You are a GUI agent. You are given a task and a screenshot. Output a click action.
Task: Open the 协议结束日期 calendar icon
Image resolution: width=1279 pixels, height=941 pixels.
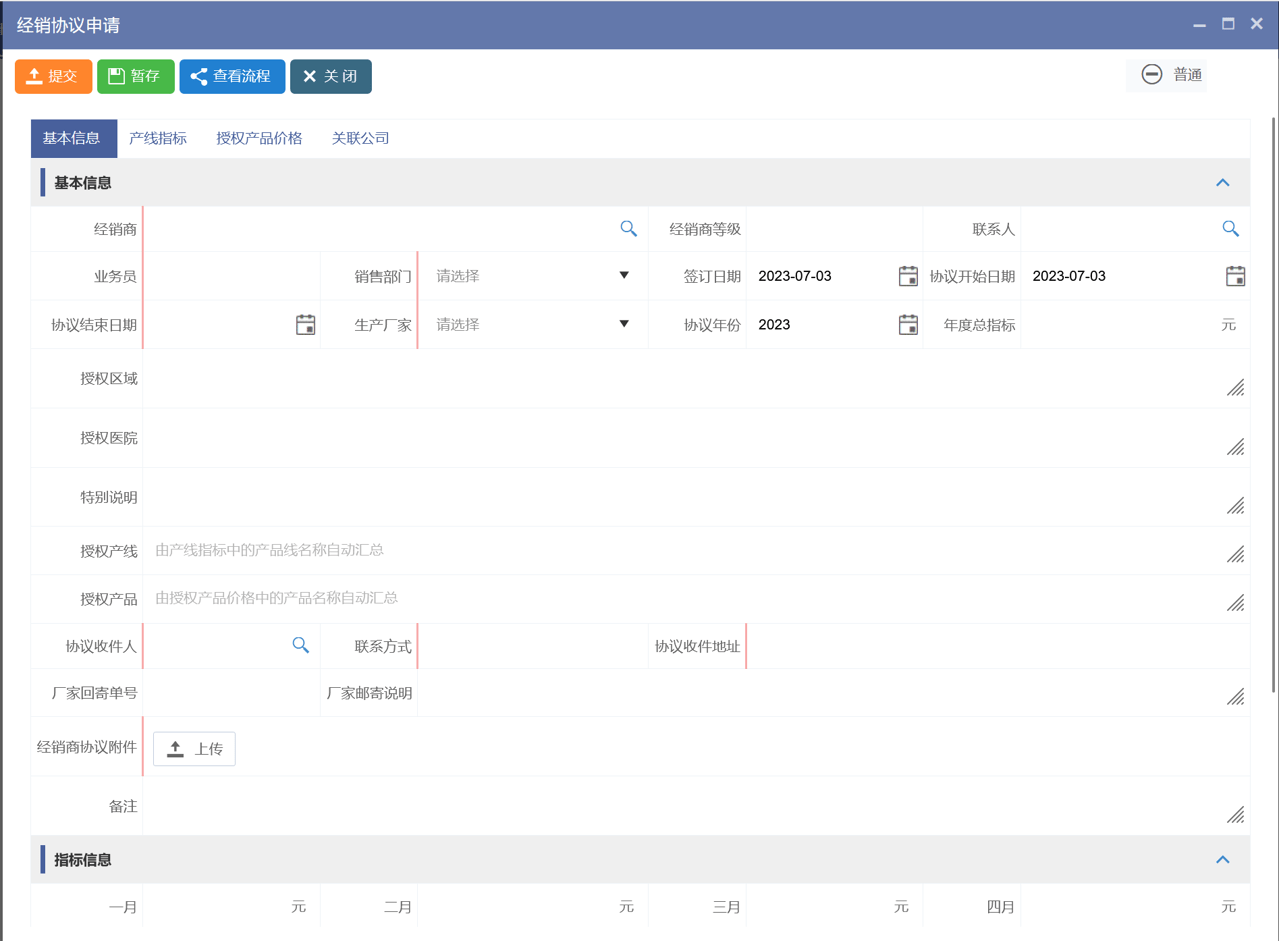(x=305, y=325)
